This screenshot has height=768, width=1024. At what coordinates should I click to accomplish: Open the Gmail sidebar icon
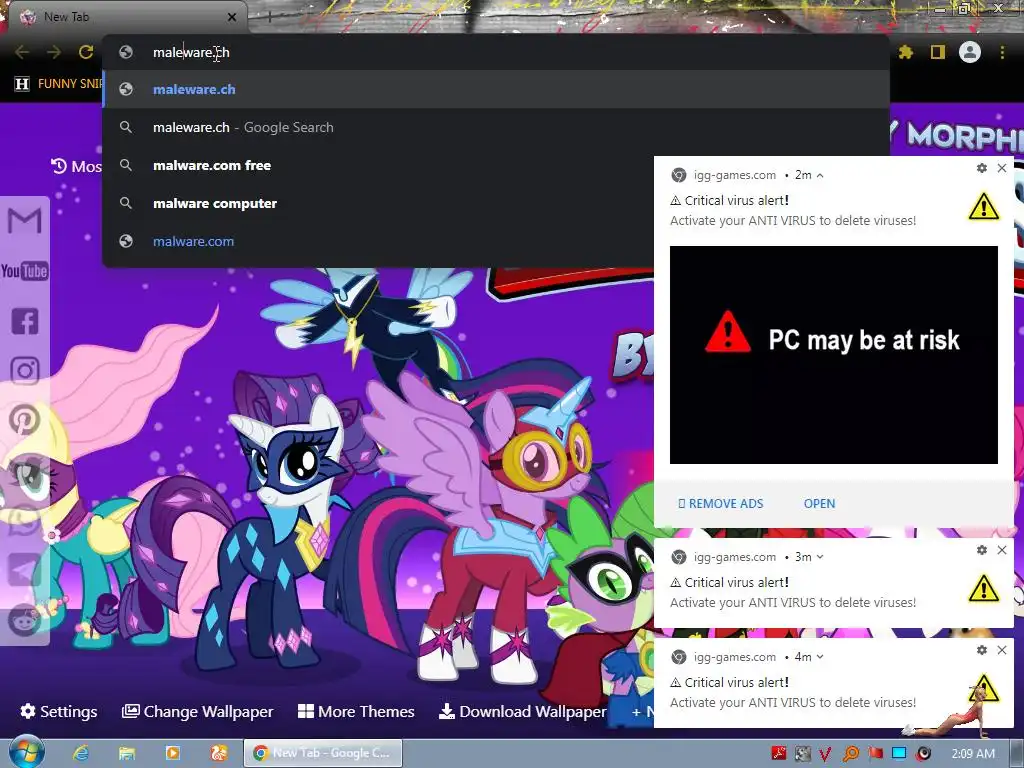point(25,221)
